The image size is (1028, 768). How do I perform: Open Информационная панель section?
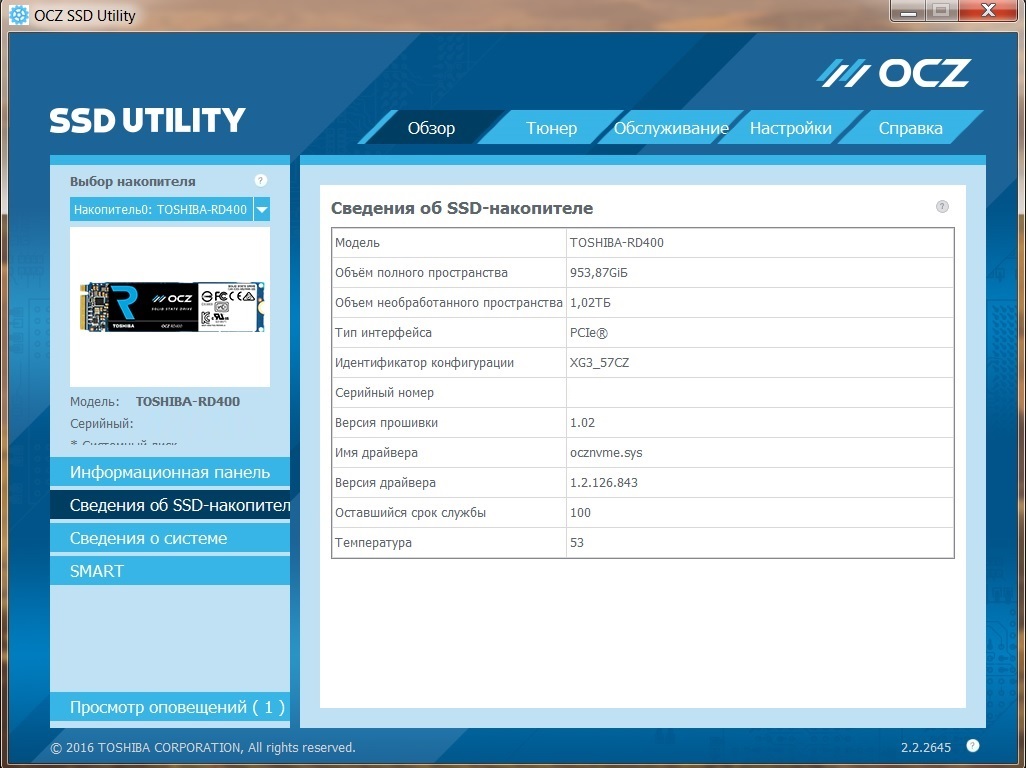coord(170,472)
